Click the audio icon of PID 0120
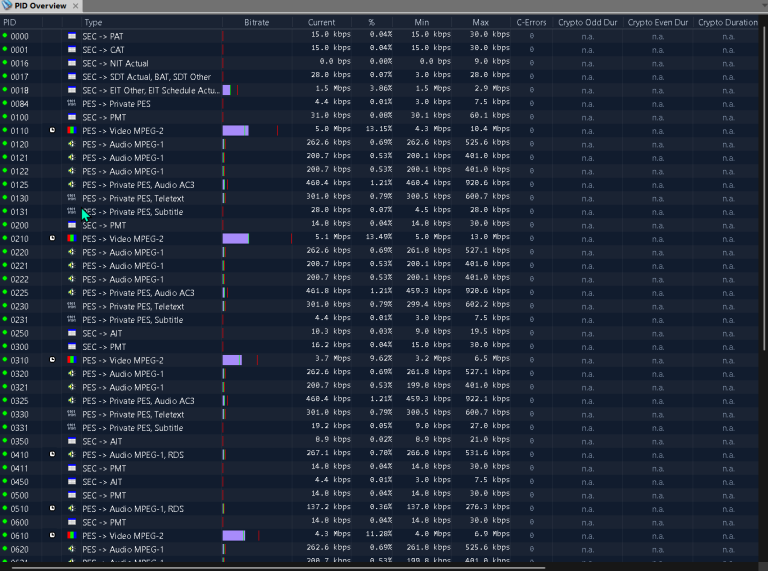Image resolution: width=768 pixels, height=571 pixels. click(x=72, y=144)
